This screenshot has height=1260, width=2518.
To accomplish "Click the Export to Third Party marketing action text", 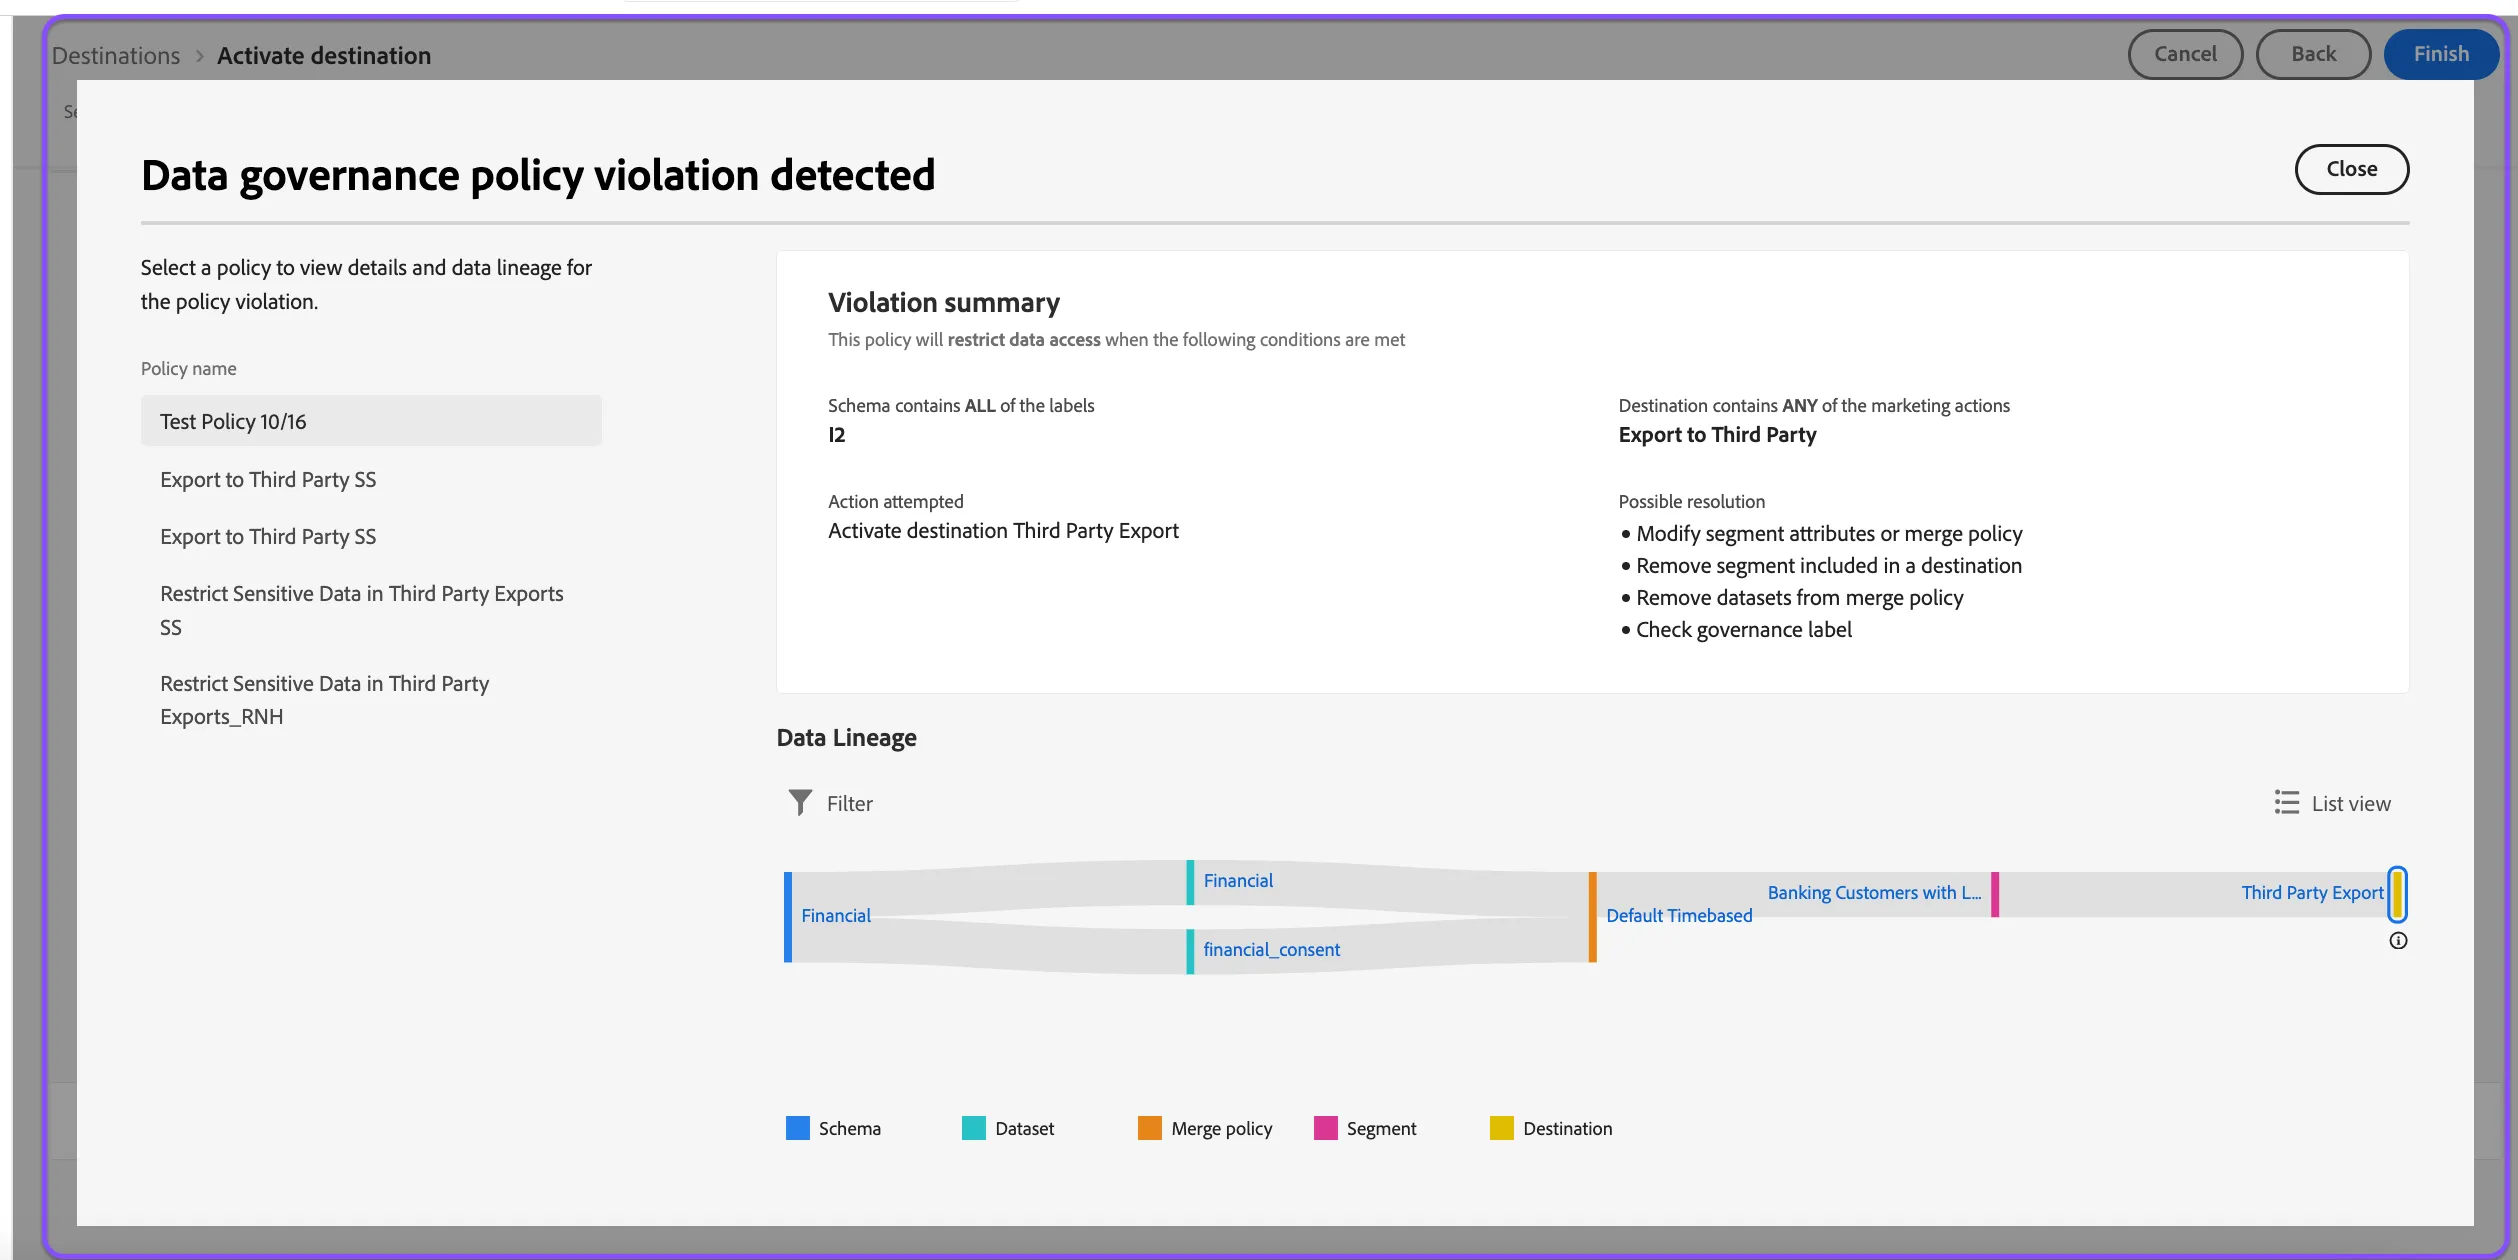I will click(x=1717, y=434).
